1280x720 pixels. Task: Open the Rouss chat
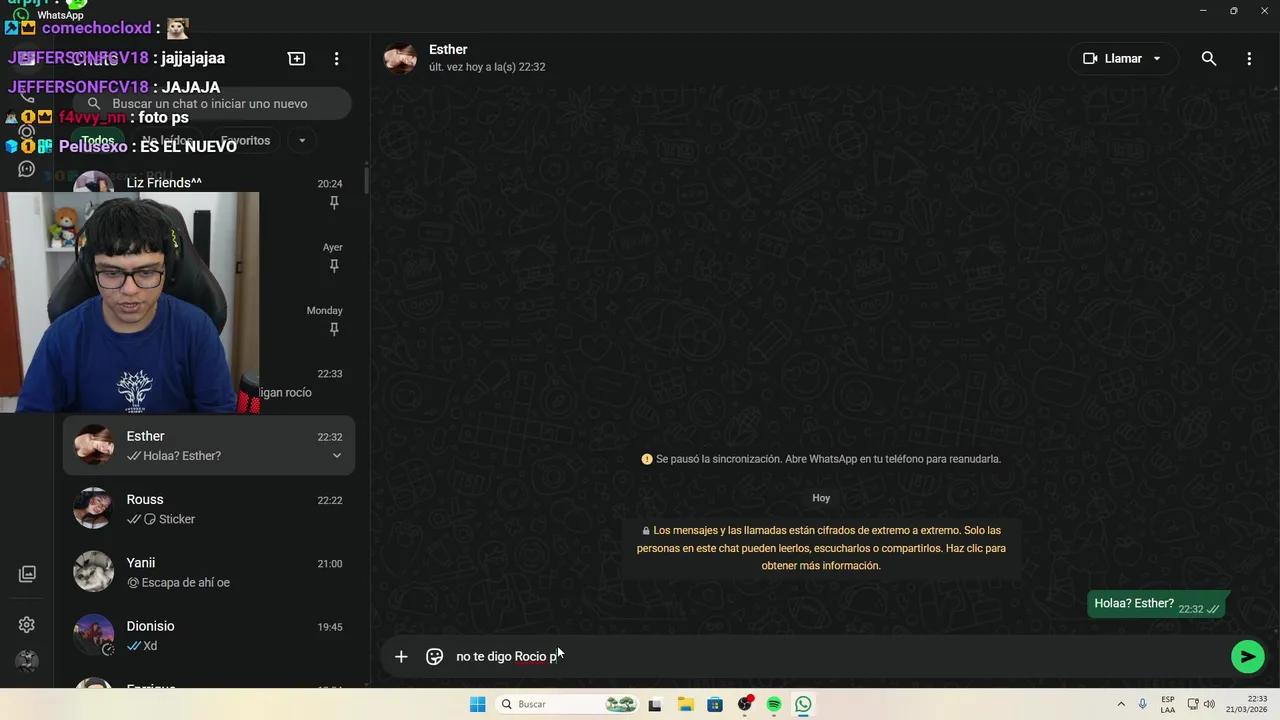point(209,508)
